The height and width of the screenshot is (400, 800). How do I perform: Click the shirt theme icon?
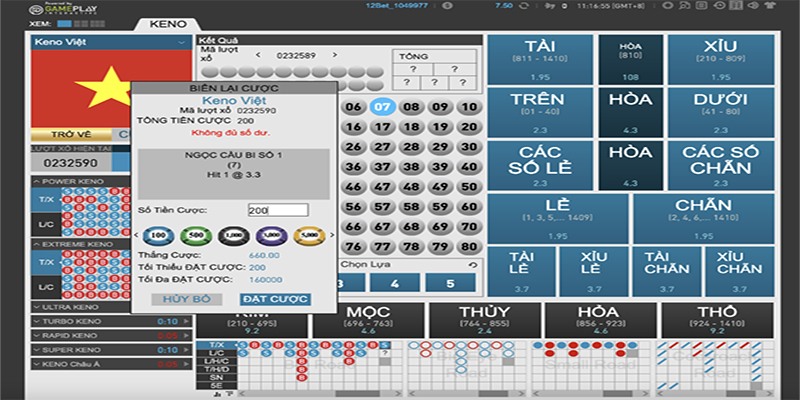point(770,6)
